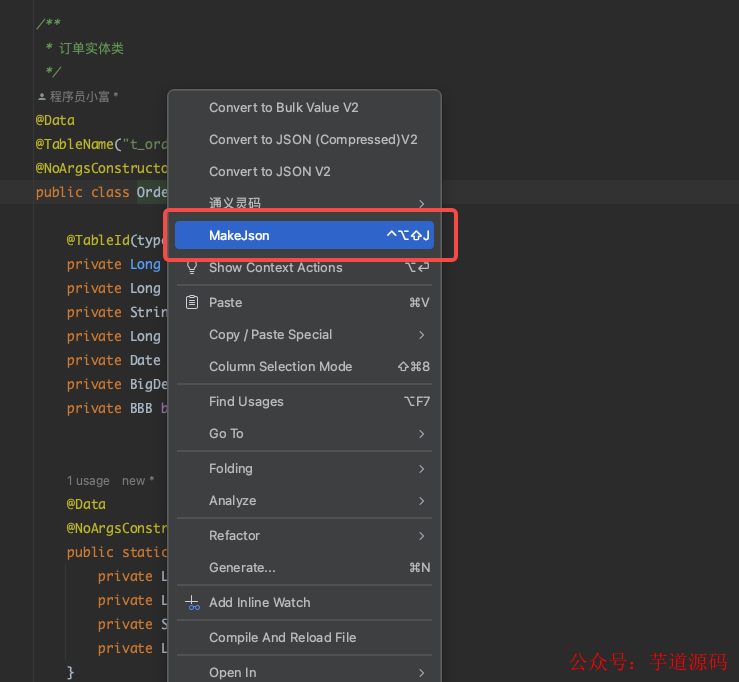Click the 'new *' author hint
739x682 pixels.
[x=138, y=481]
